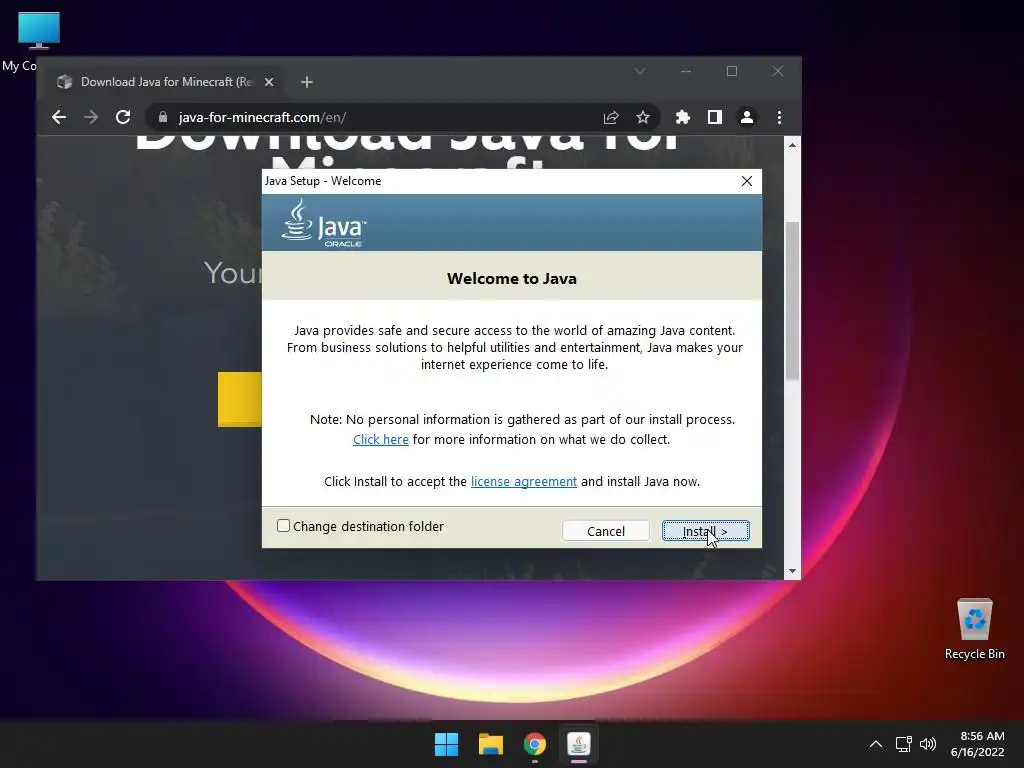Open the Chrome three-dot menu
This screenshot has width=1024, height=768.
[x=779, y=118]
